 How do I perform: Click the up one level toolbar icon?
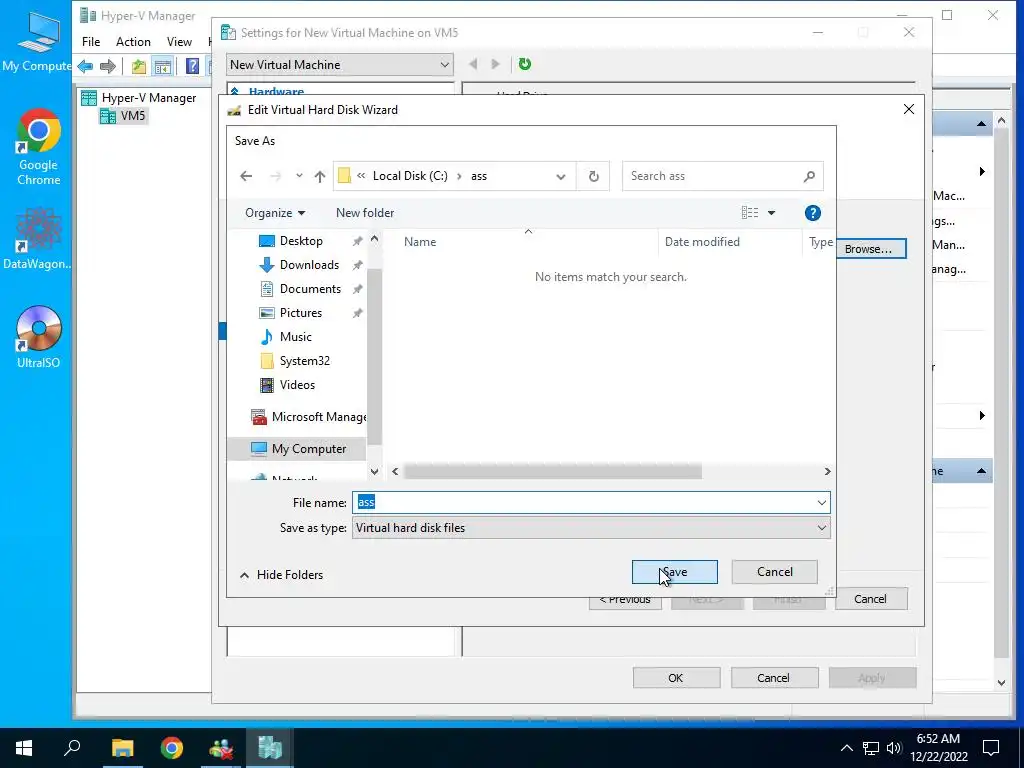[138, 66]
